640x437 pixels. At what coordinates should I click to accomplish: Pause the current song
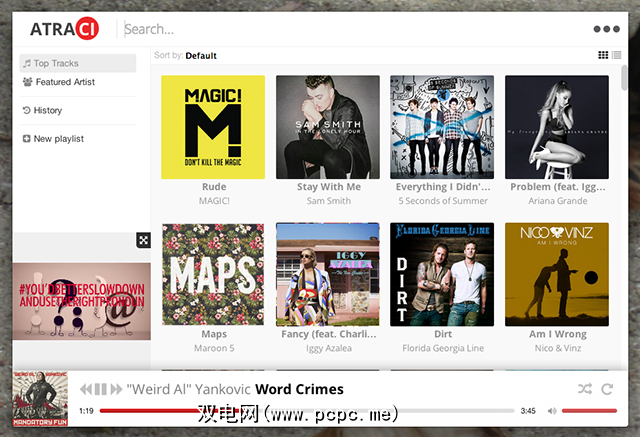(100, 389)
